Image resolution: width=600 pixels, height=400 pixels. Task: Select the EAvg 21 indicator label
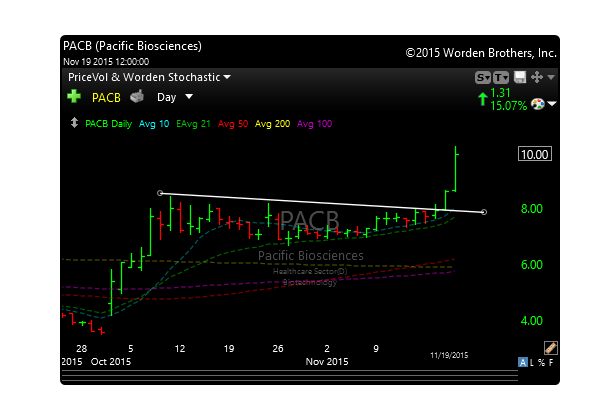coord(193,124)
